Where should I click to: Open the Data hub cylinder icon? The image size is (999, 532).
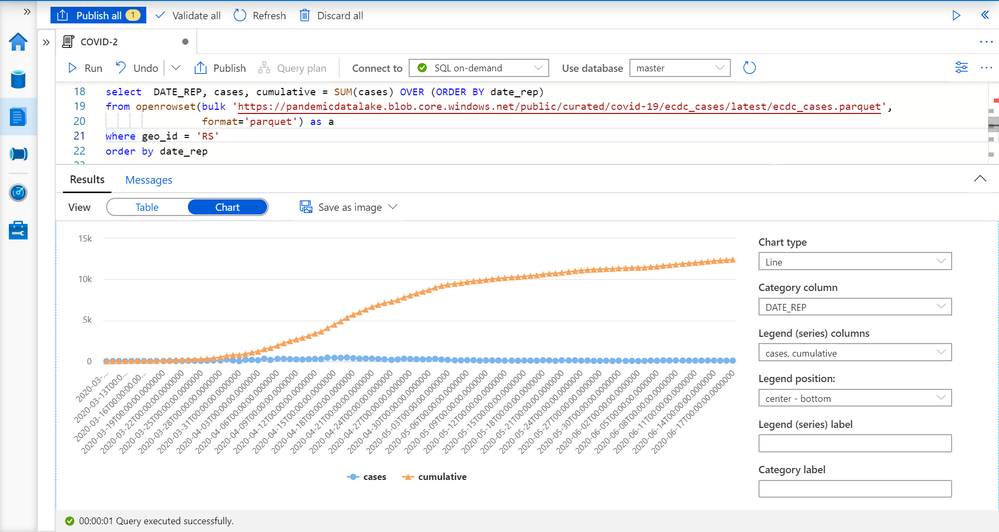pyautogui.click(x=18, y=80)
